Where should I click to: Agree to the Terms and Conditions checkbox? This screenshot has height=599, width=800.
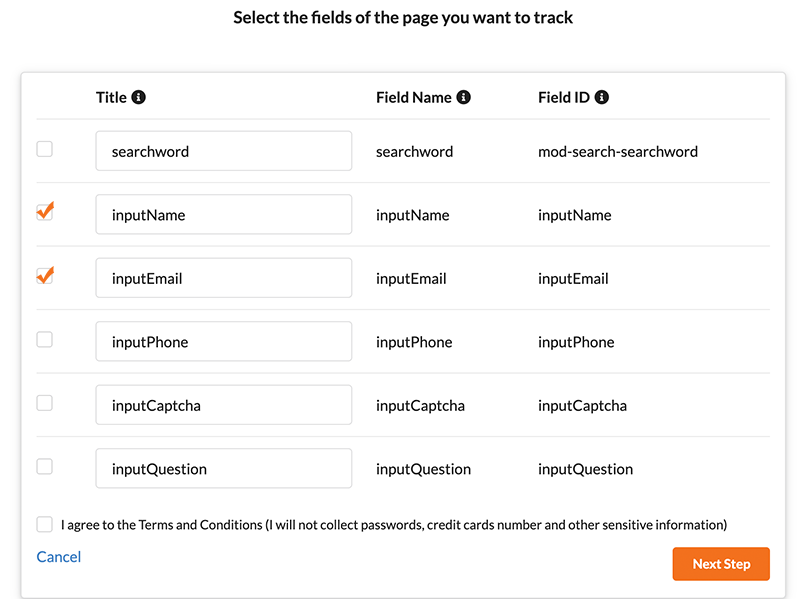click(x=45, y=524)
